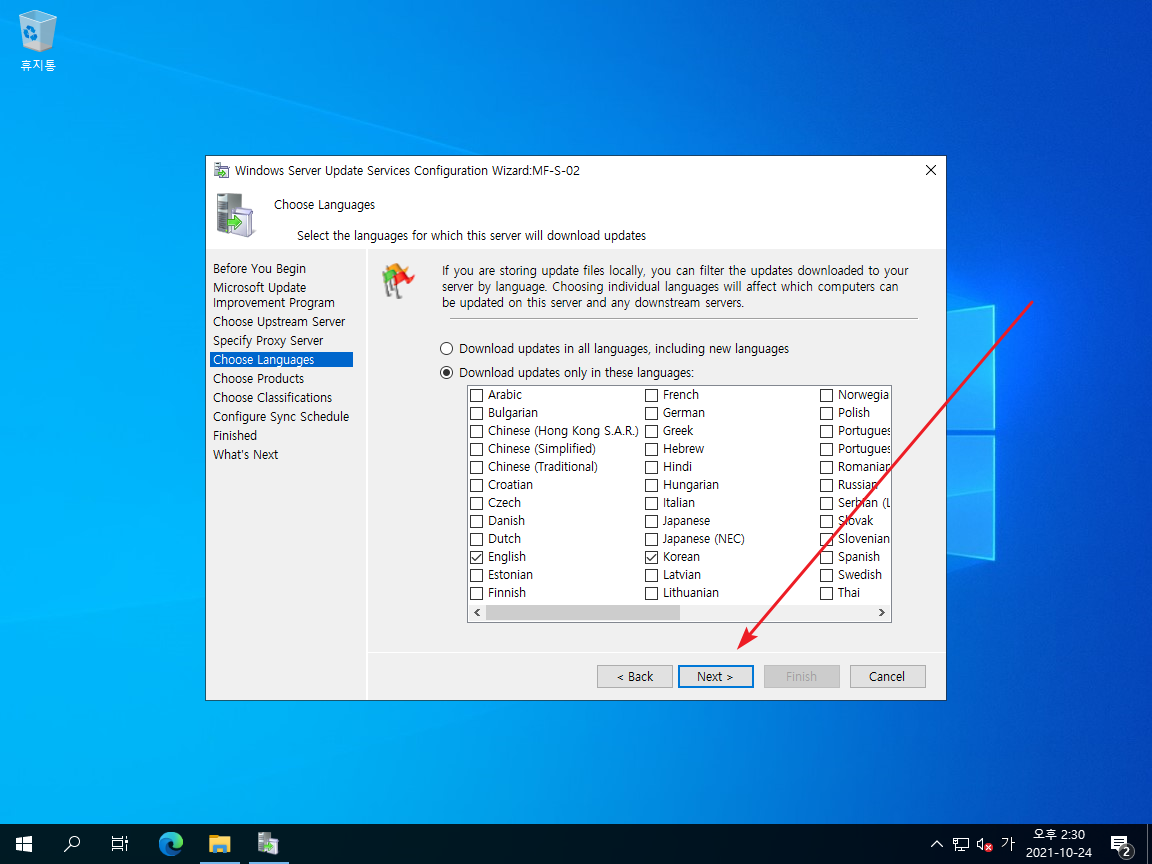Check the Hungarian language box
Screen dimensions: 1152x864
(652, 485)
